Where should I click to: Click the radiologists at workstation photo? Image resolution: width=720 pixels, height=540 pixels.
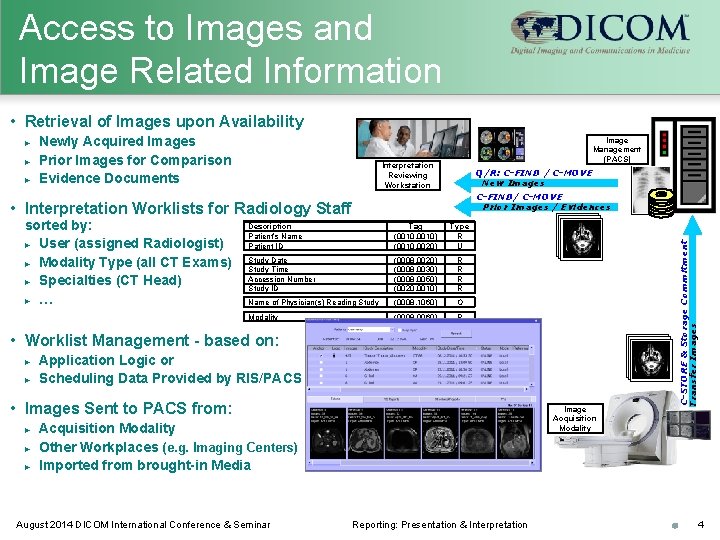coord(413,138)
